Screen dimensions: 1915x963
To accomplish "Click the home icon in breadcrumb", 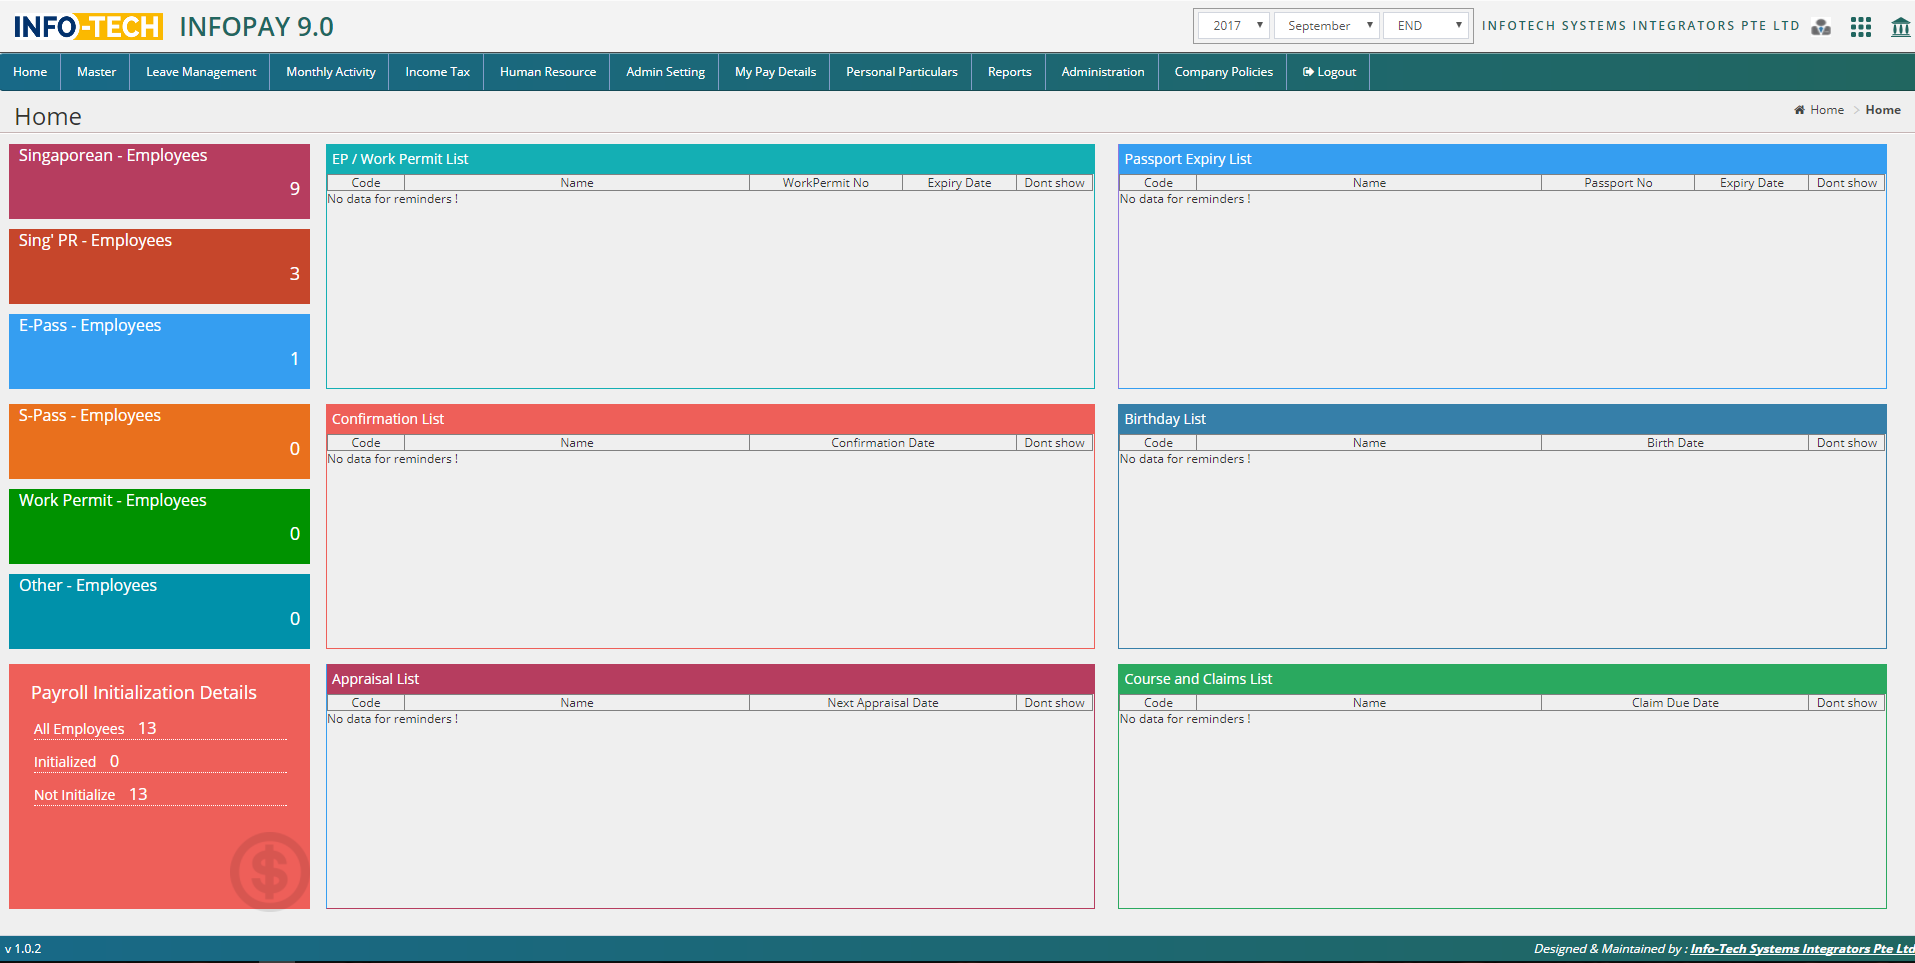I will (x=1799, y=110).
